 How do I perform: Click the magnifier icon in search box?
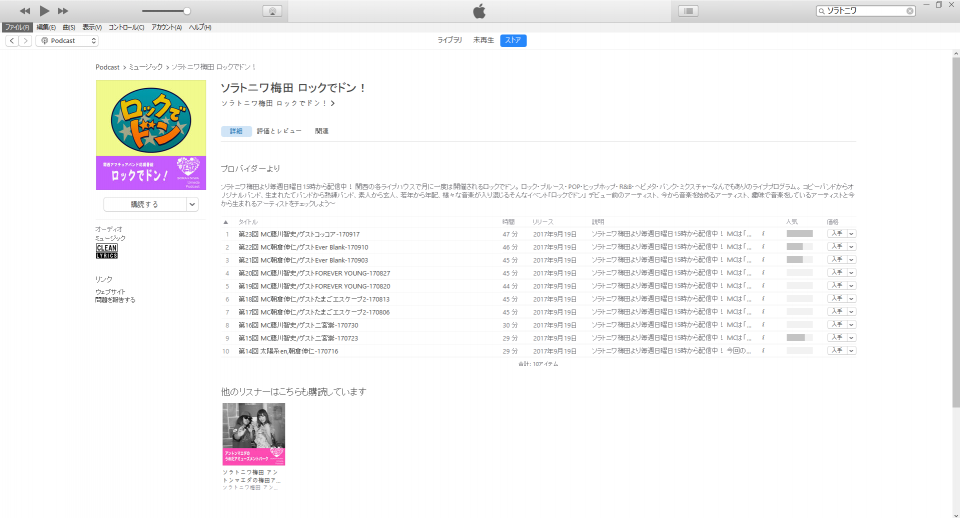click(x=822, y=11)
